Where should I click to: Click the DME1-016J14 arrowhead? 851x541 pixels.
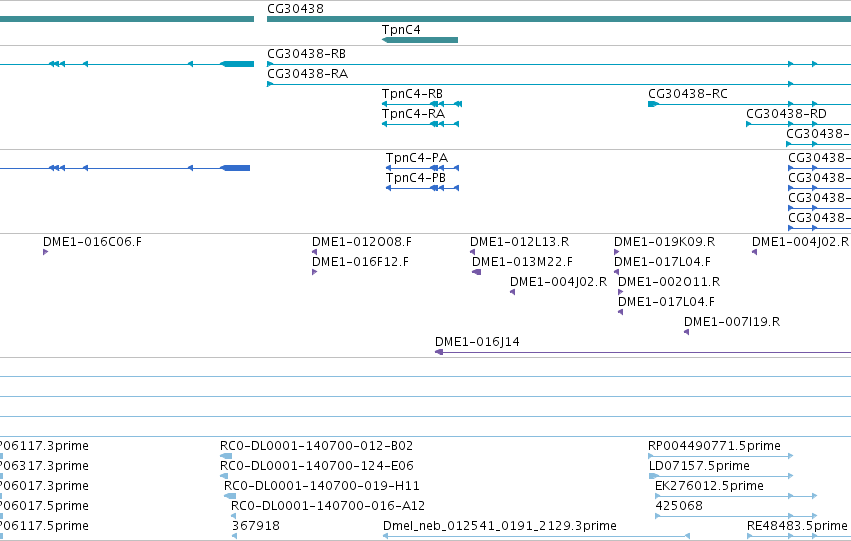[439, 352]
